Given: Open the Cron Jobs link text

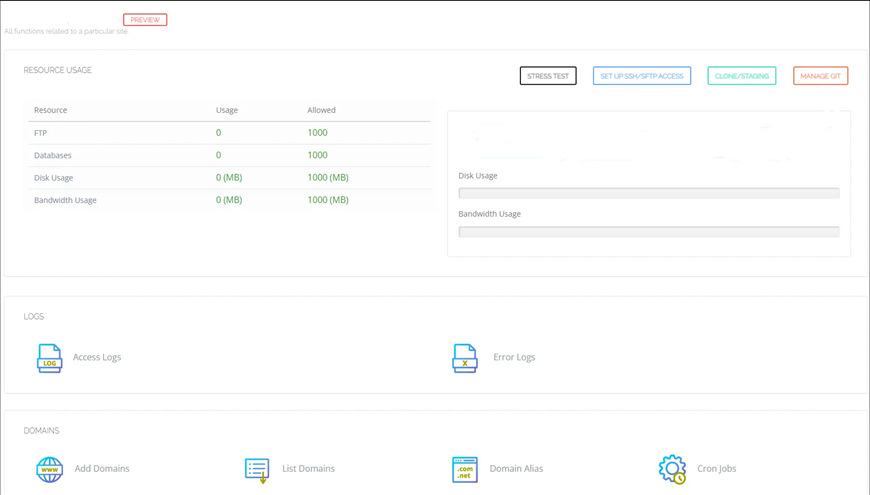Looking at the screenshot, I should tap(717, 468).
